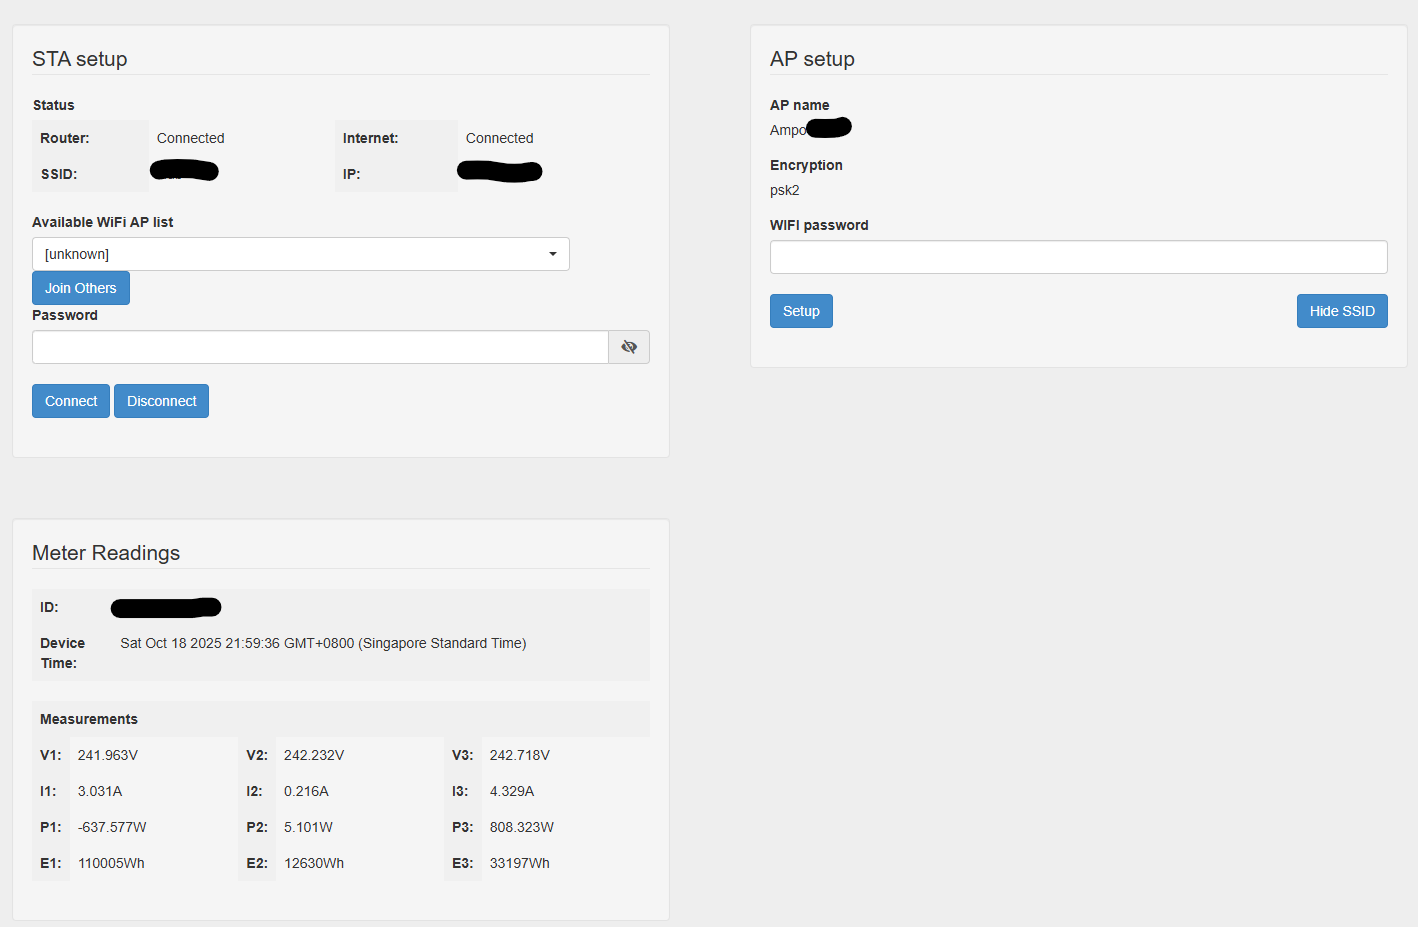Toggle password visibility eye icon
Viewport: 1418px width, 927px height.
pyautogui.click(x=629, y=347)
